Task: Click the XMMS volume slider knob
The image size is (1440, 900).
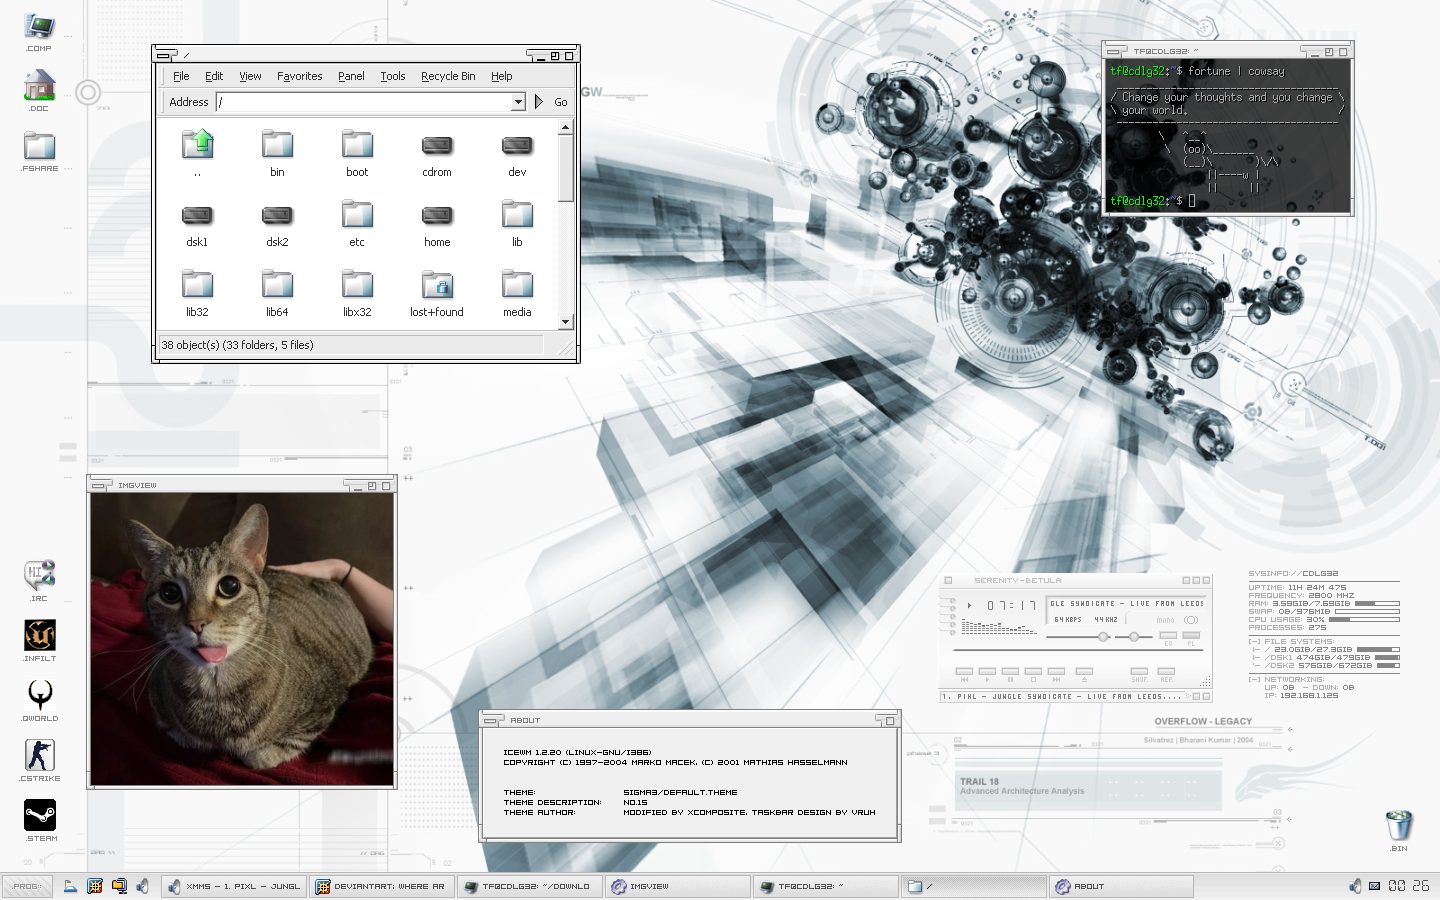Action: pyautogui.click(x=1103, y=637)
